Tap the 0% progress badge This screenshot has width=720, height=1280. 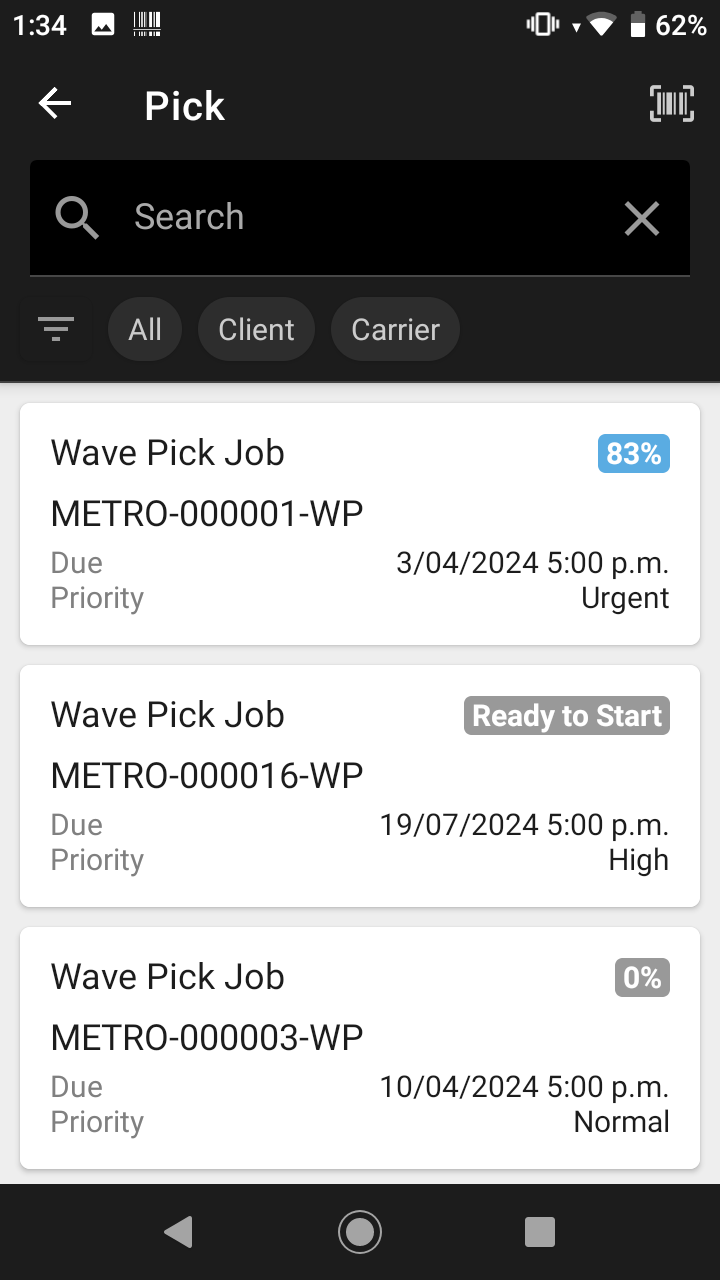(x=642, y=978)
